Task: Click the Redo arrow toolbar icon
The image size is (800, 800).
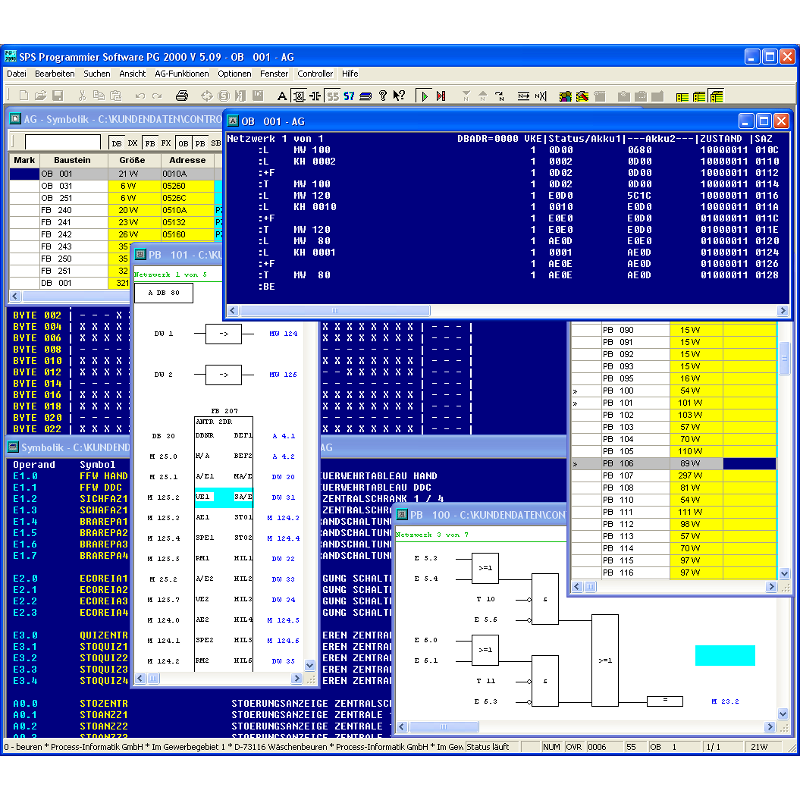Action: pos(157,95)
